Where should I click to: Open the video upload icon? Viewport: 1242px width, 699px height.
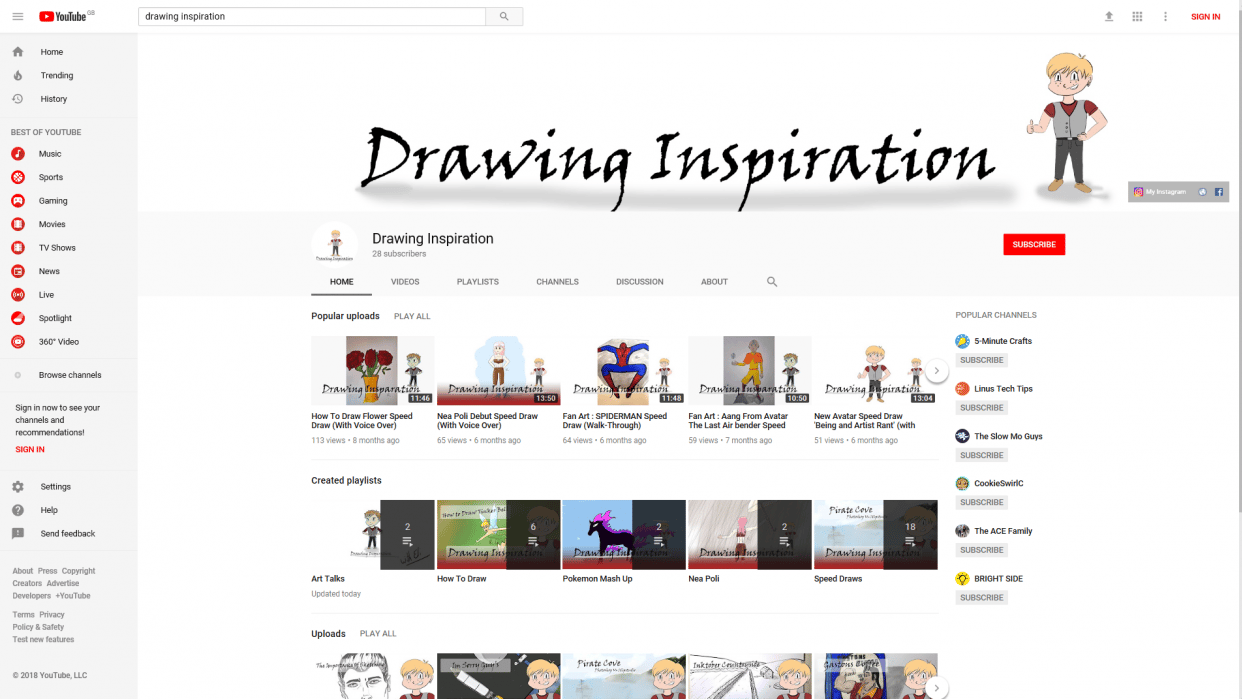[1109, 16]
